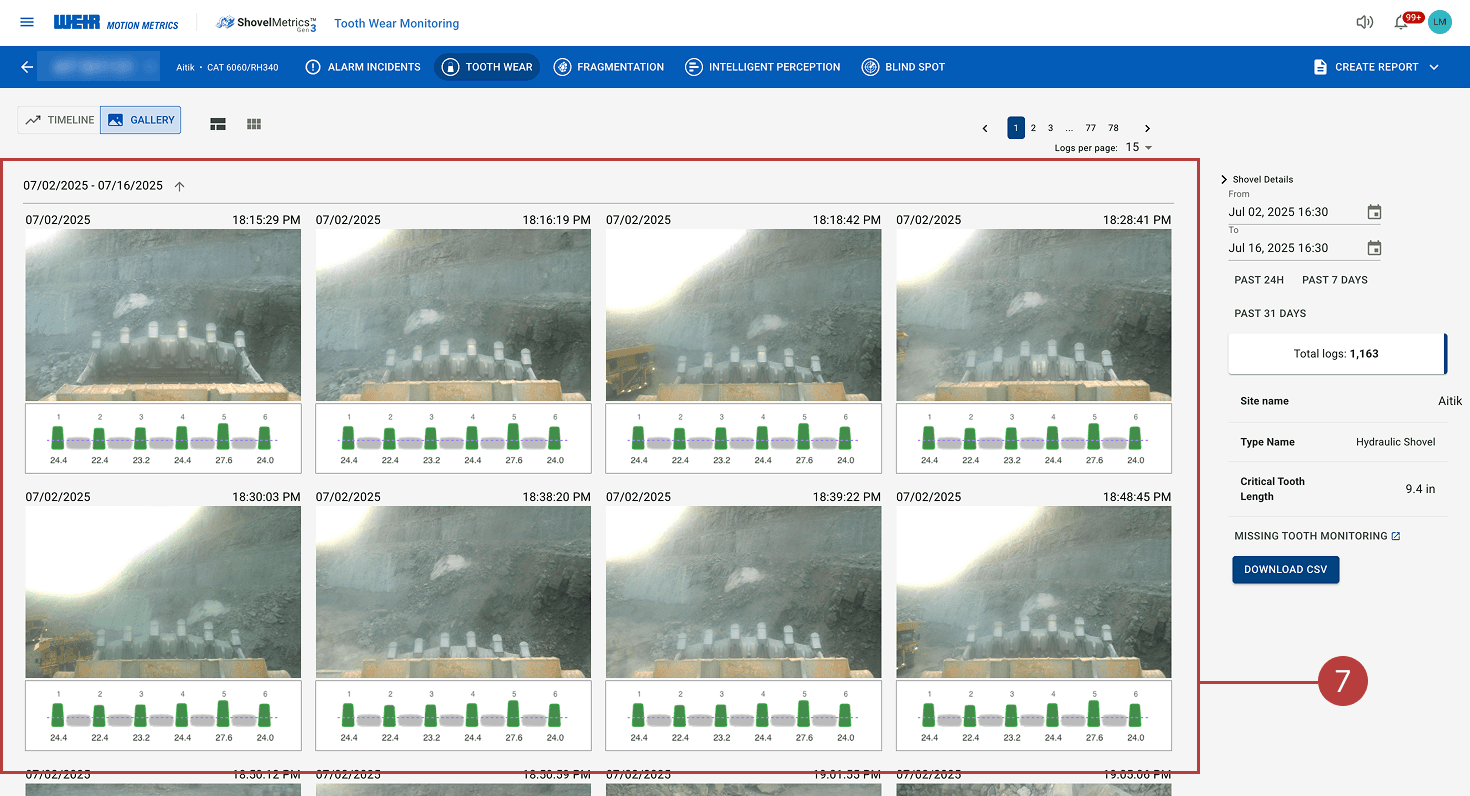The height and width of the screenshot is (796, 1470).
Task: Open the 18:30:03 PM shovel image
Action: point(163,592)
